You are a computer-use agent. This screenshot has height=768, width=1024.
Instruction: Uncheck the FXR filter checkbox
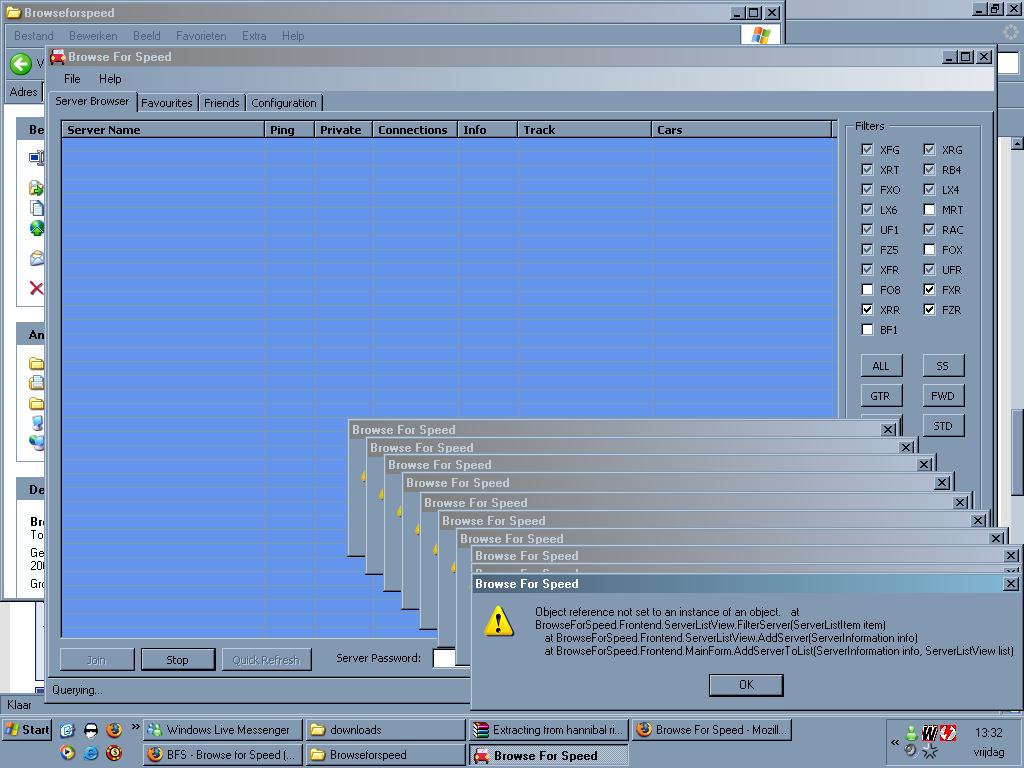pyautogui.click(x=929, y=289)
